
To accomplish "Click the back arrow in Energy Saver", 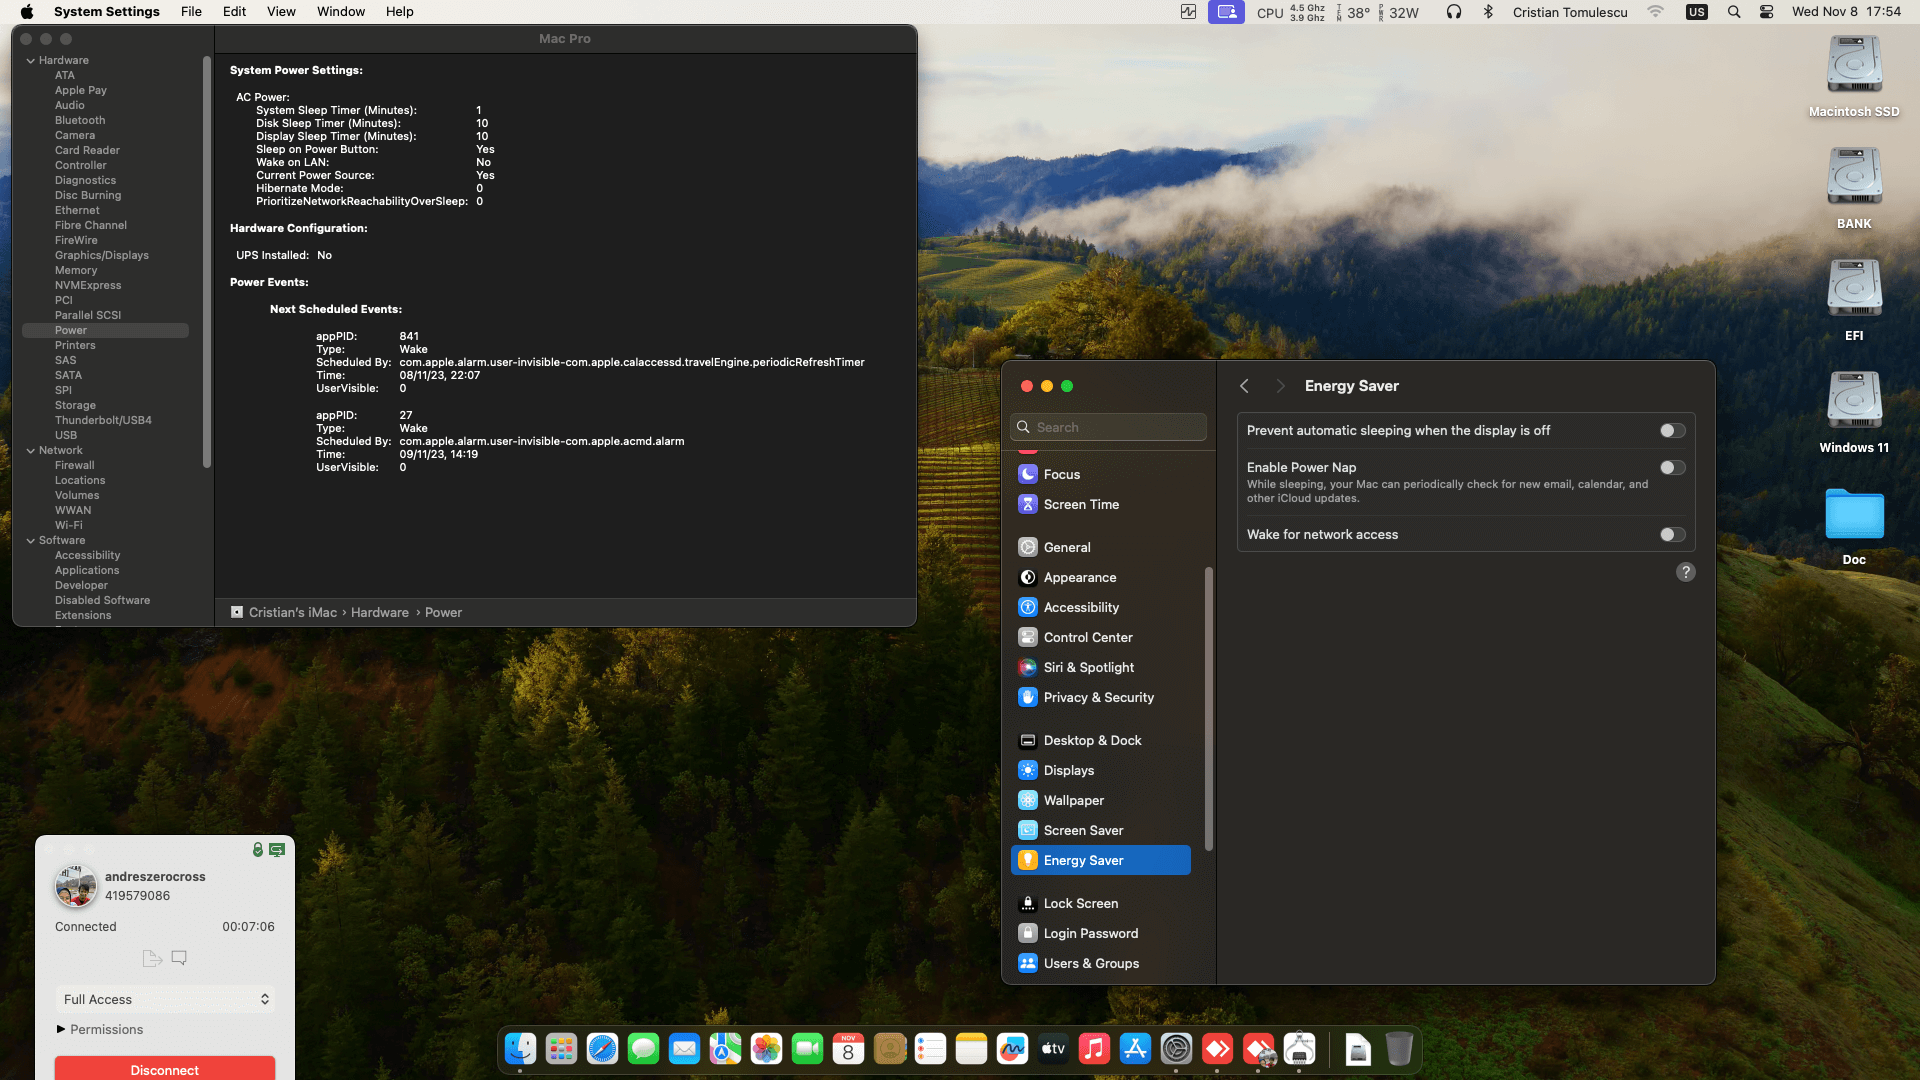I will click(1244, 386).
